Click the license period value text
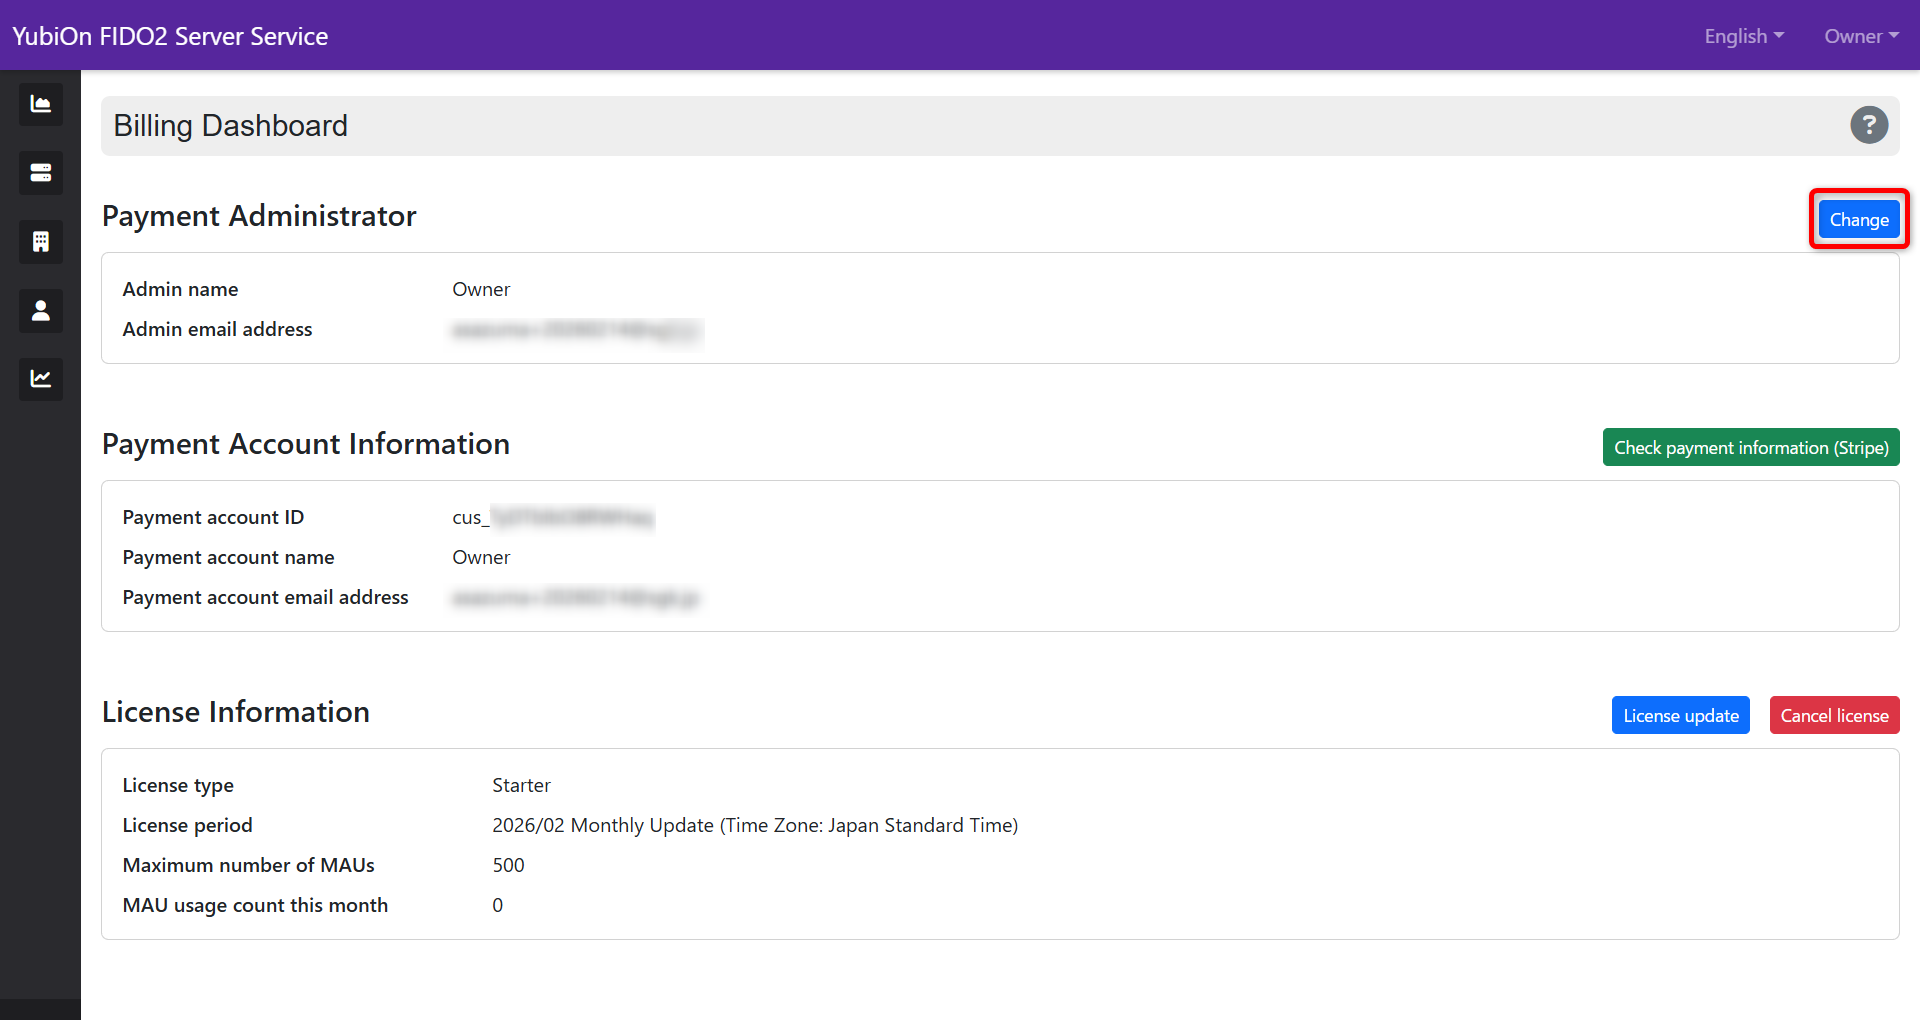The height and width of the screenshot is (1020, 1920). click(754, 826)
